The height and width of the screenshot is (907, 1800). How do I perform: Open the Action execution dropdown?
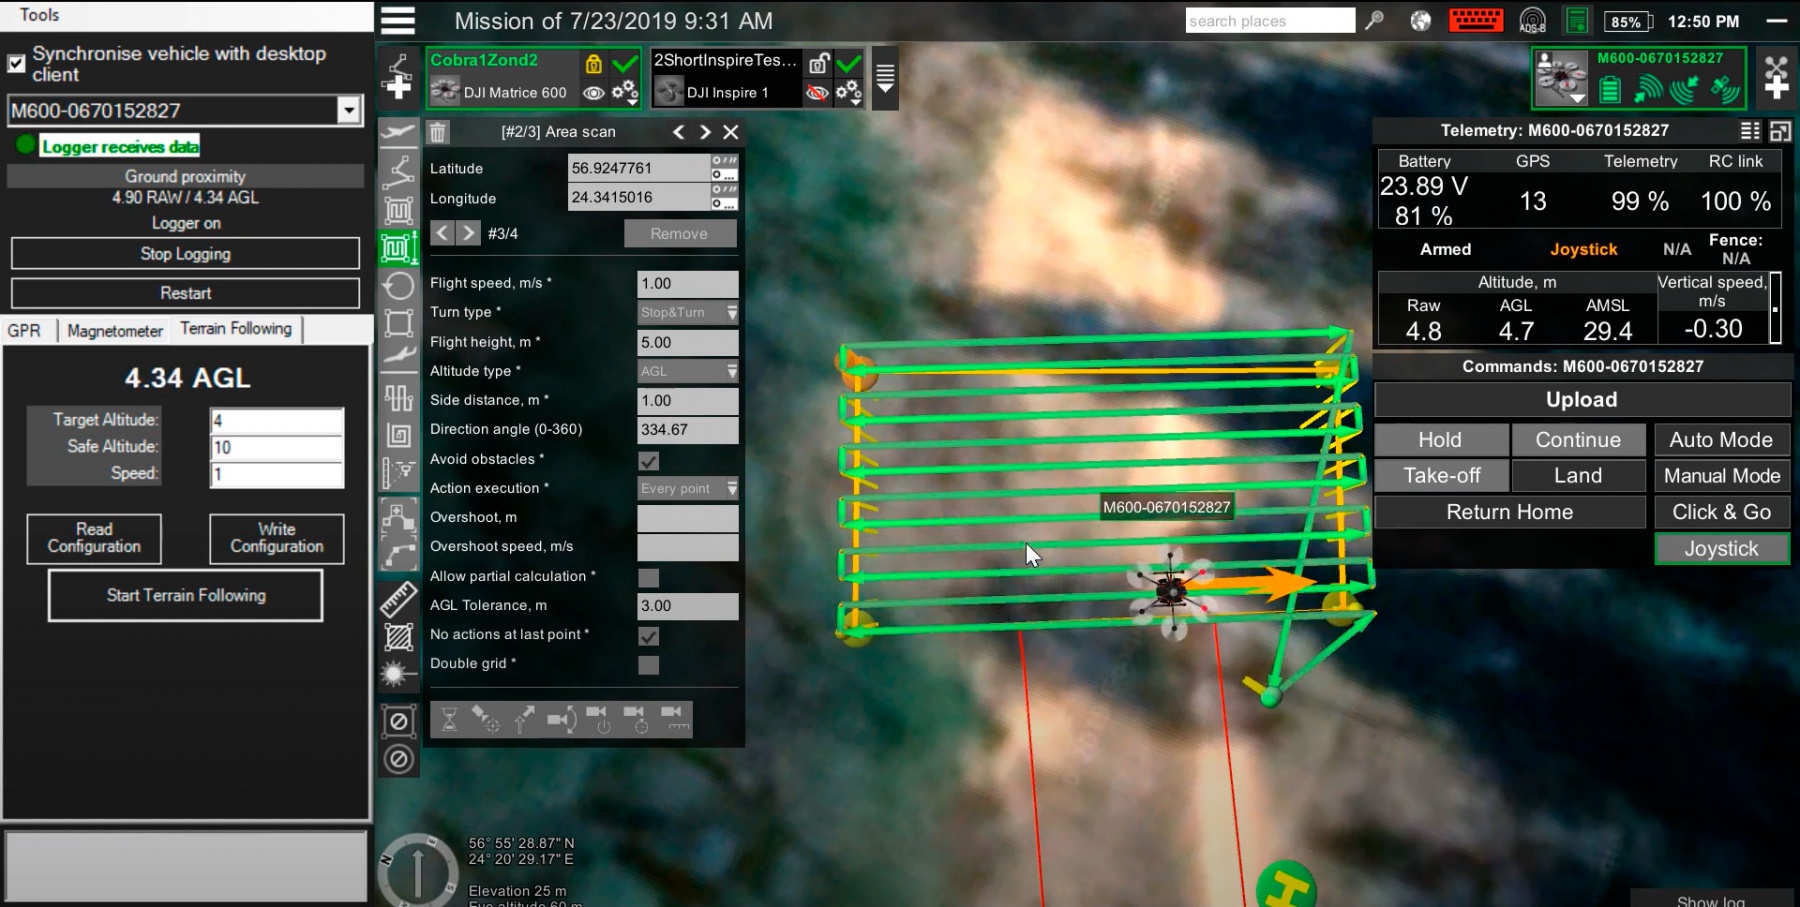coord(688,489)
